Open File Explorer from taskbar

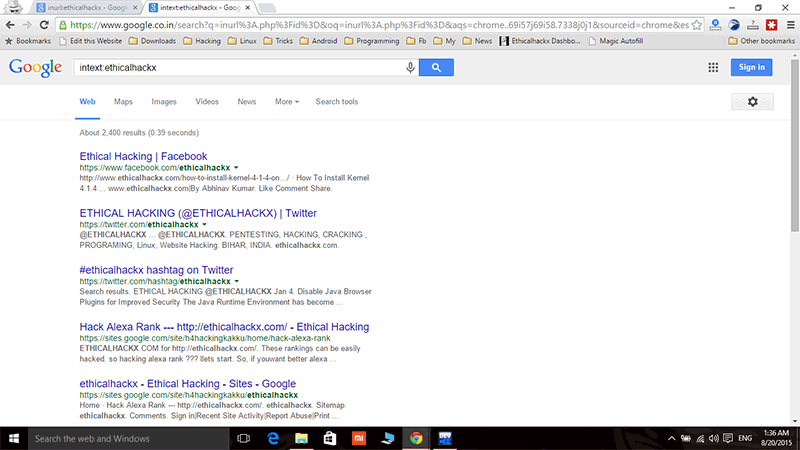point(302,438)
